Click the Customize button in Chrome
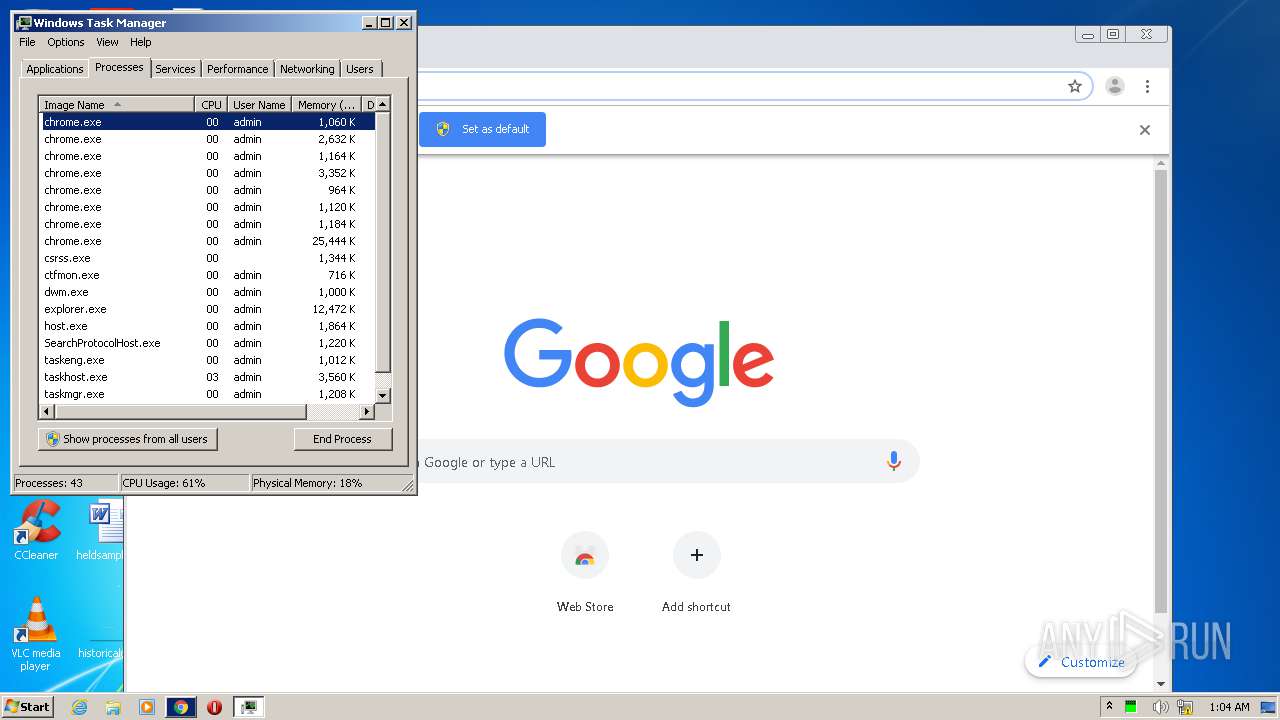Image resolution: width=1280 pixels, height=720 pixels. click(1081, 662)
